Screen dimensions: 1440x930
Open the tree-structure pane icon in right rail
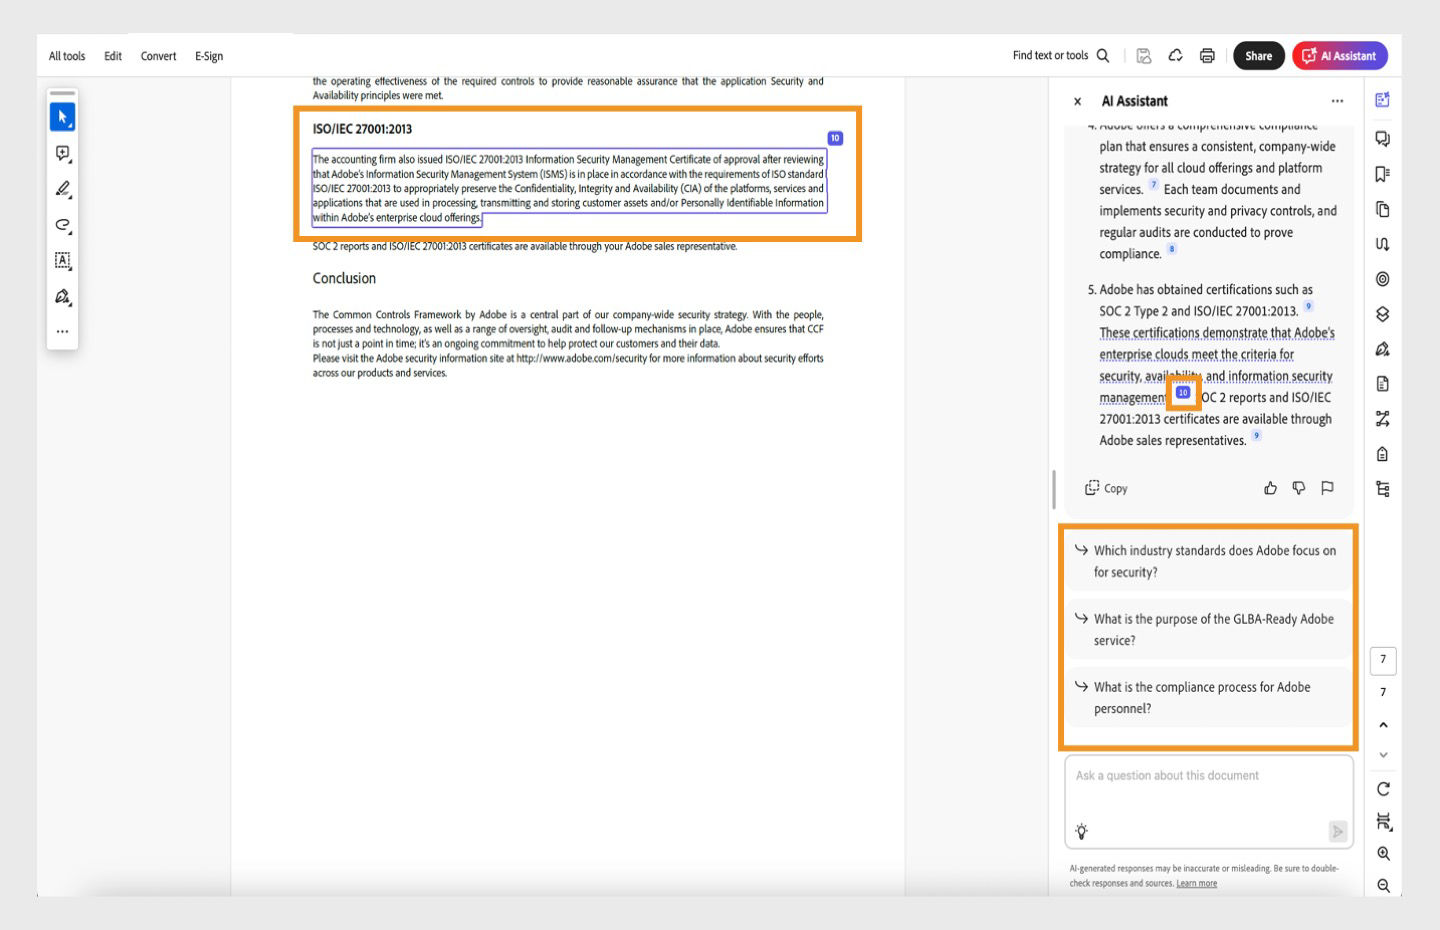click(x=1382, y=489)
